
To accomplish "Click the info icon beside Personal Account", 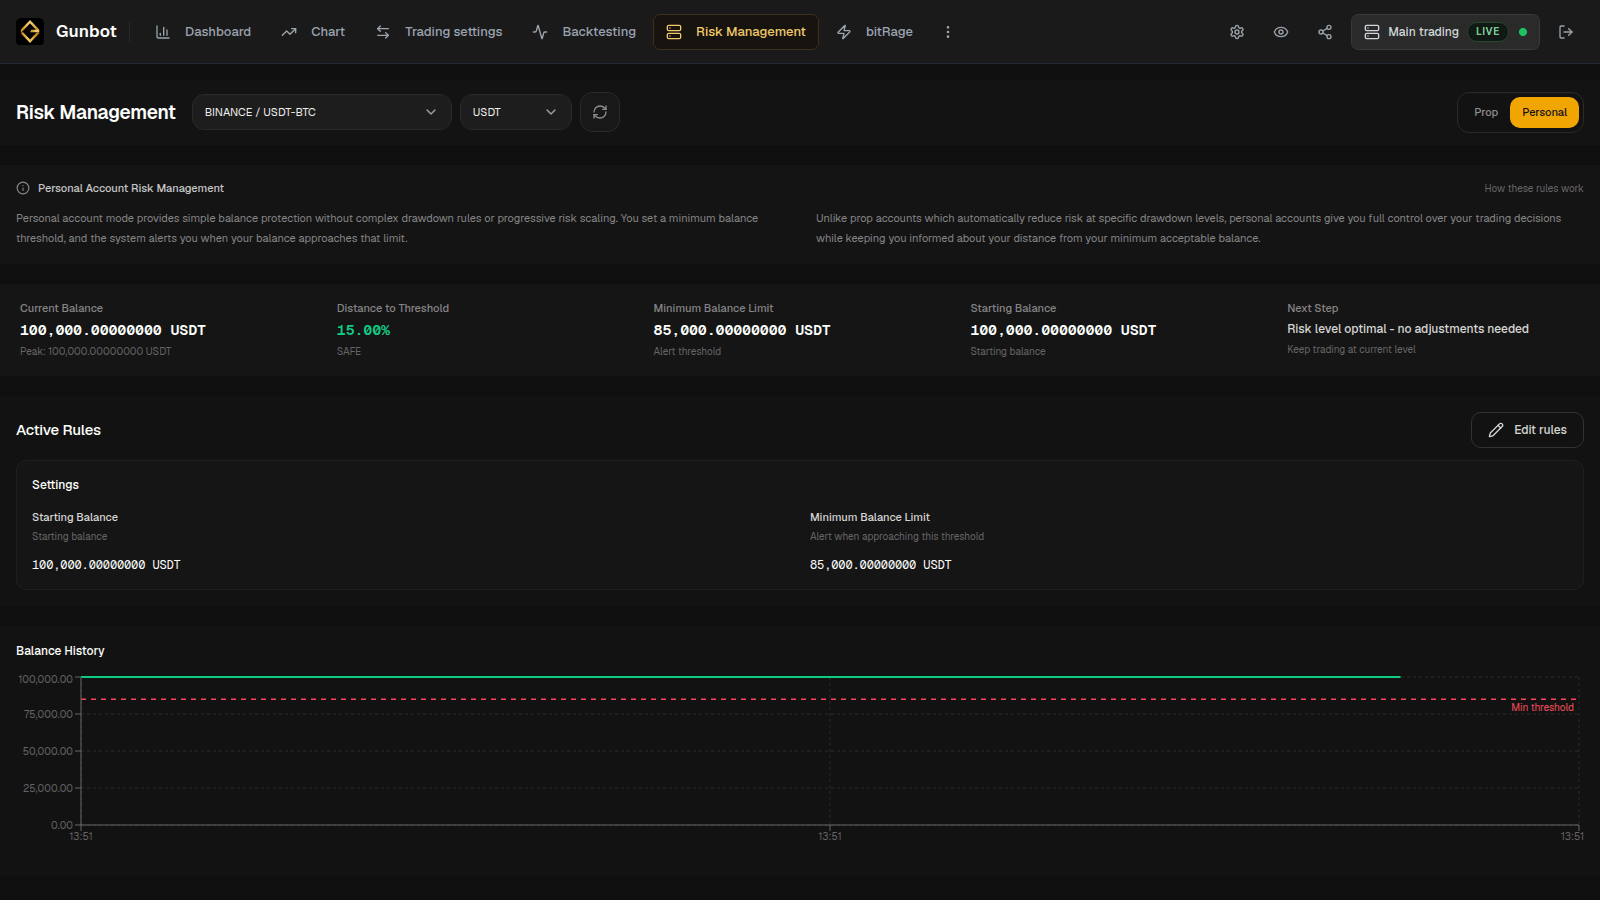I will click(x=23, y=188).
